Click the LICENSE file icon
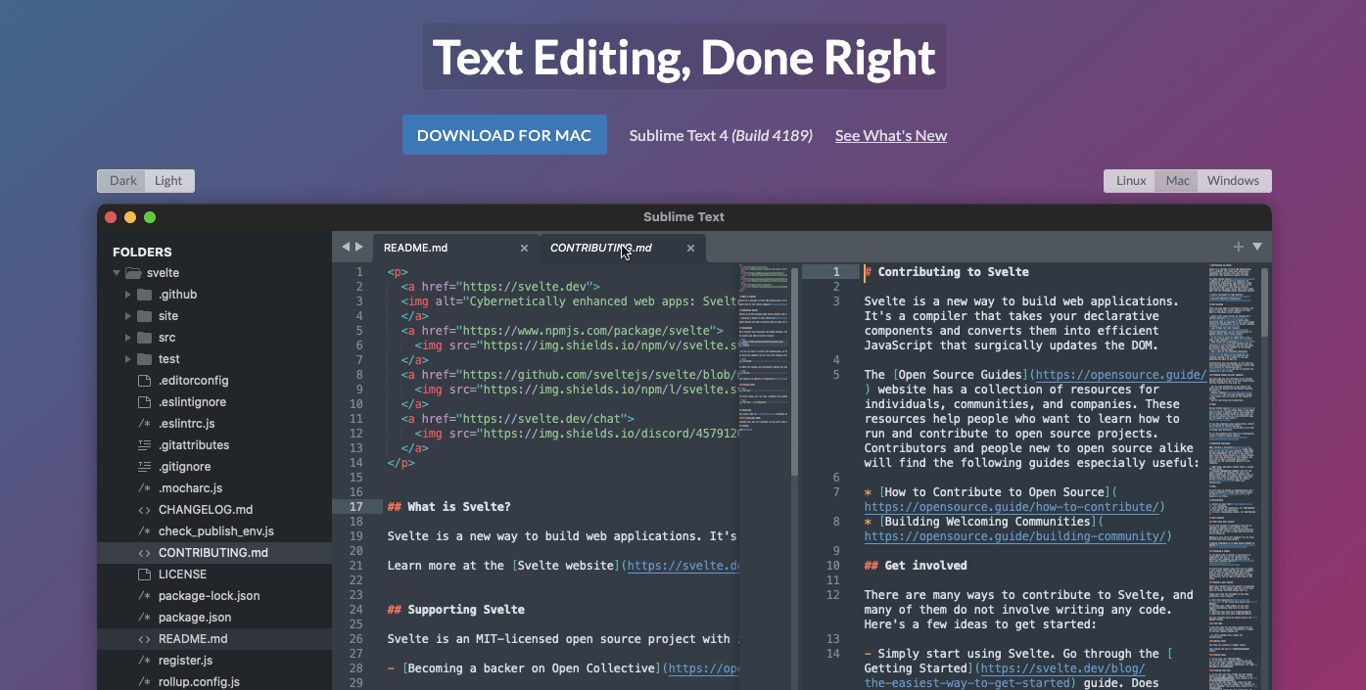Viewport: 1366px width, 690px height. (x=144, y=574)
